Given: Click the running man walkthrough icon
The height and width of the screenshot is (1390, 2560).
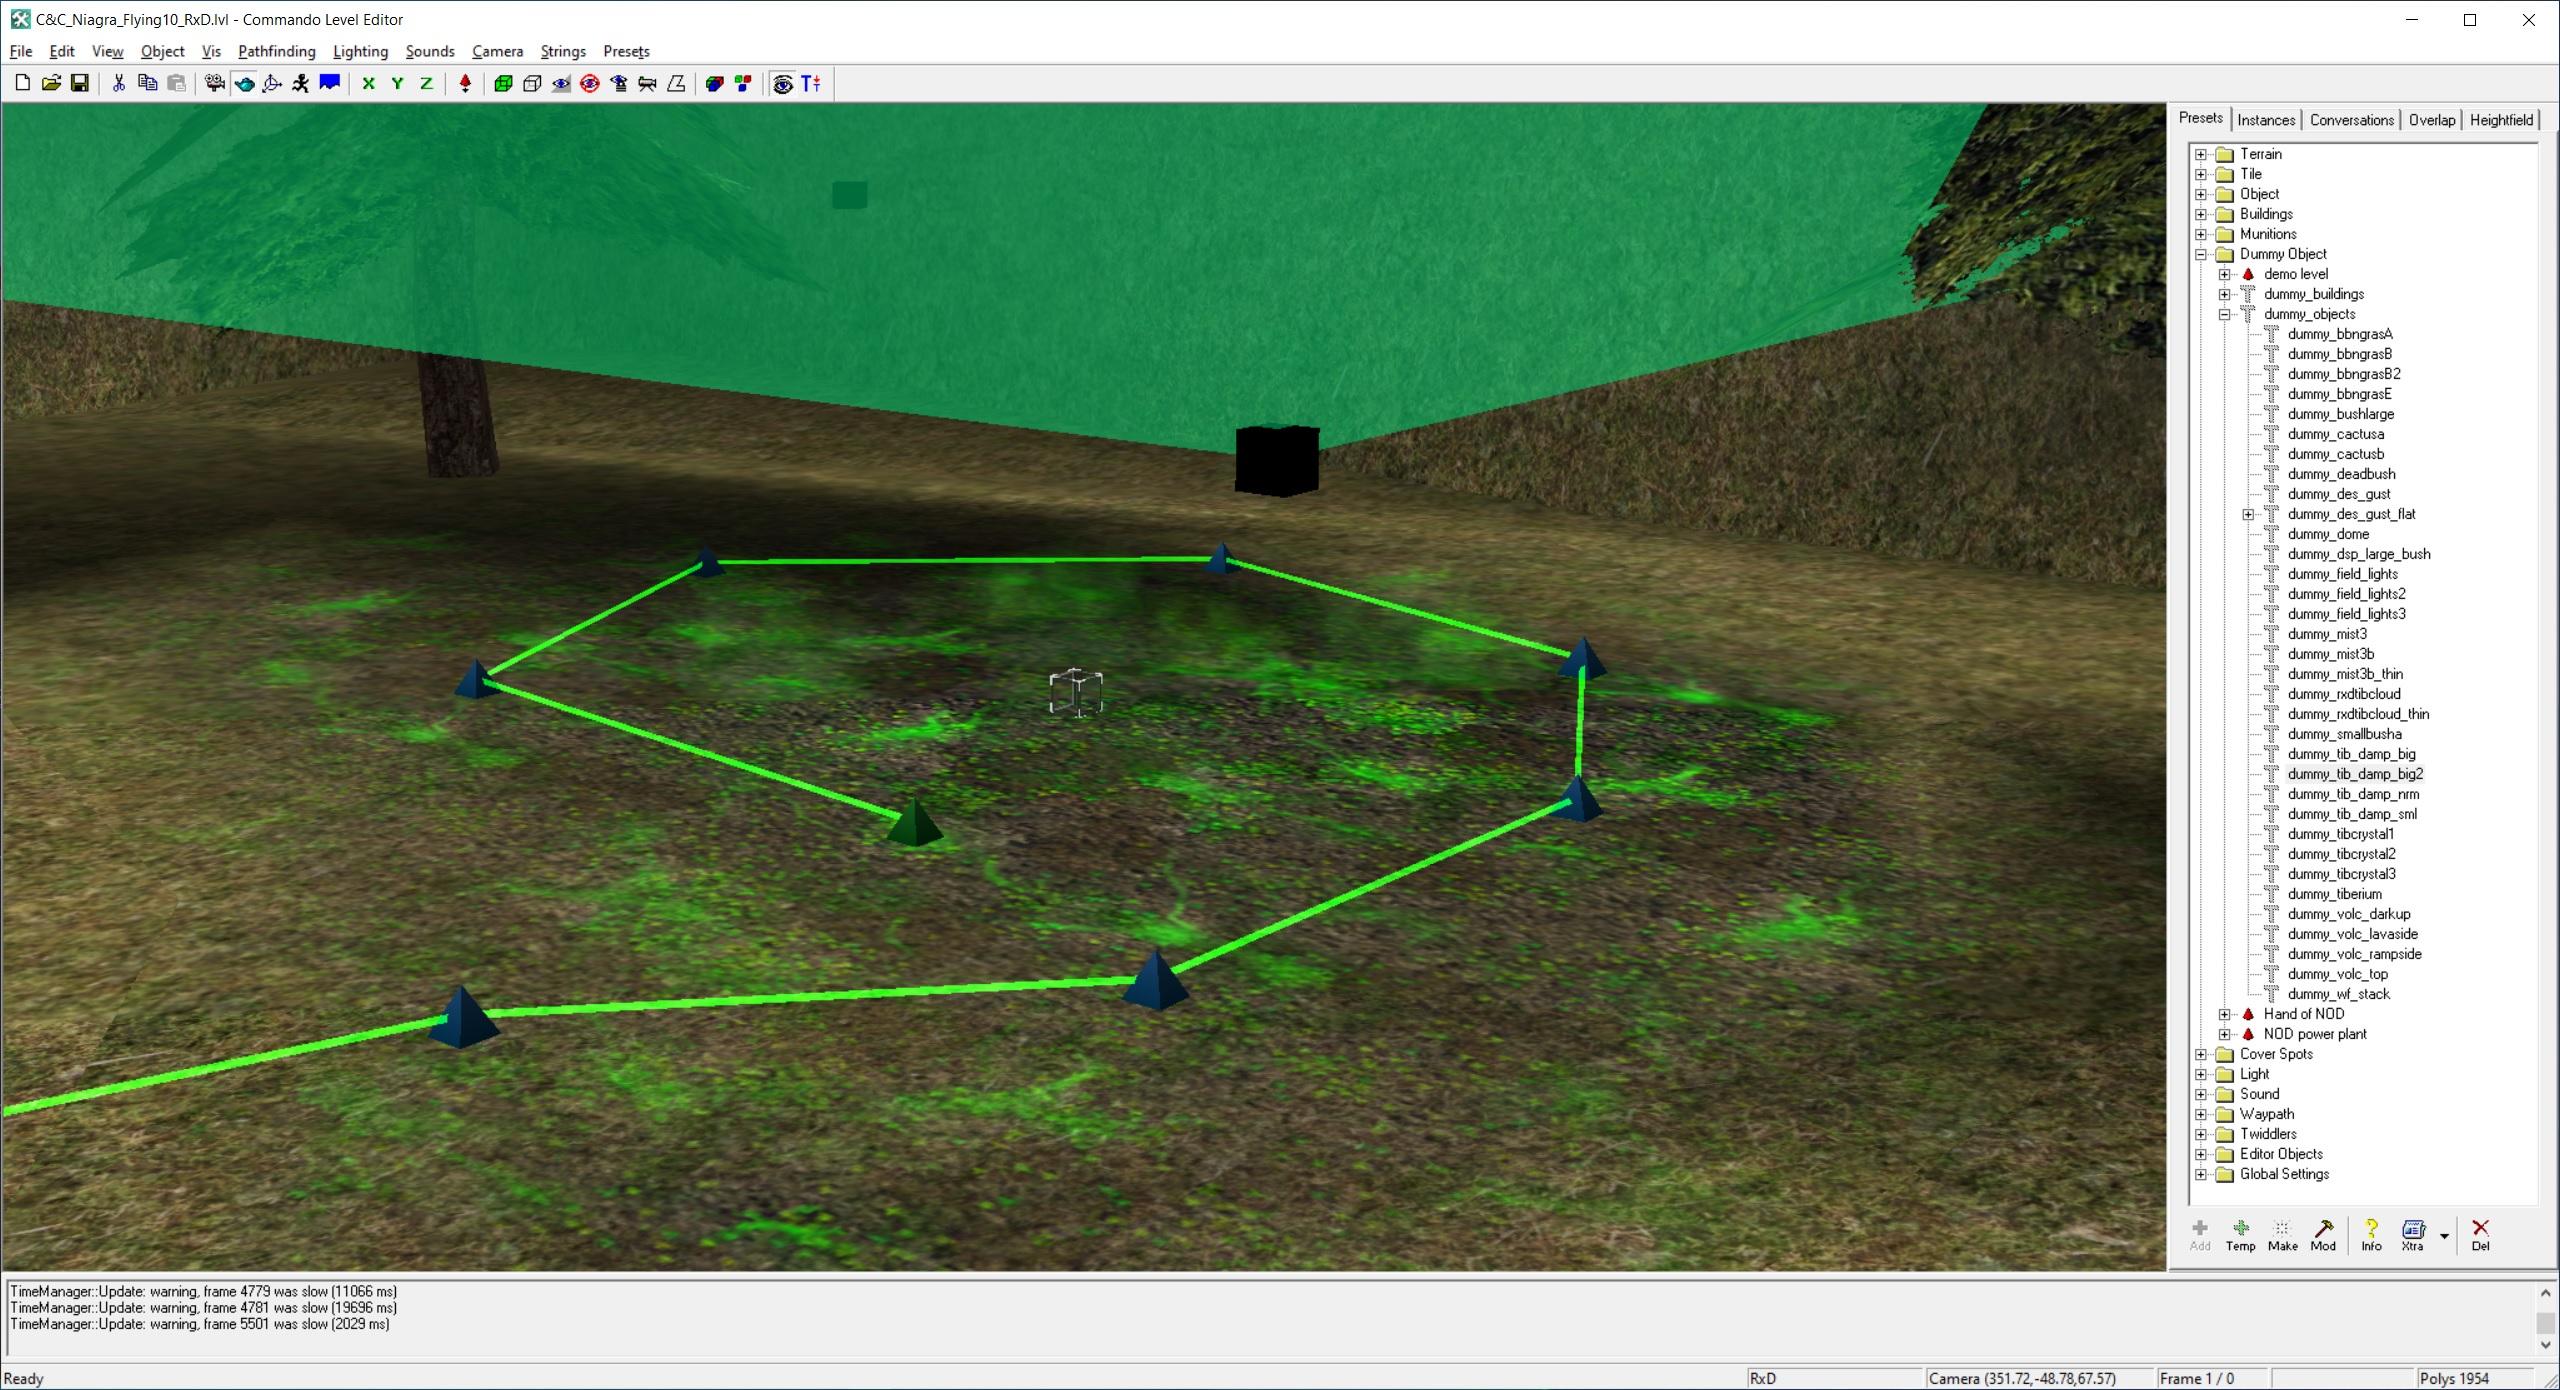Looking at the screenshot, I should click(300, 84).
